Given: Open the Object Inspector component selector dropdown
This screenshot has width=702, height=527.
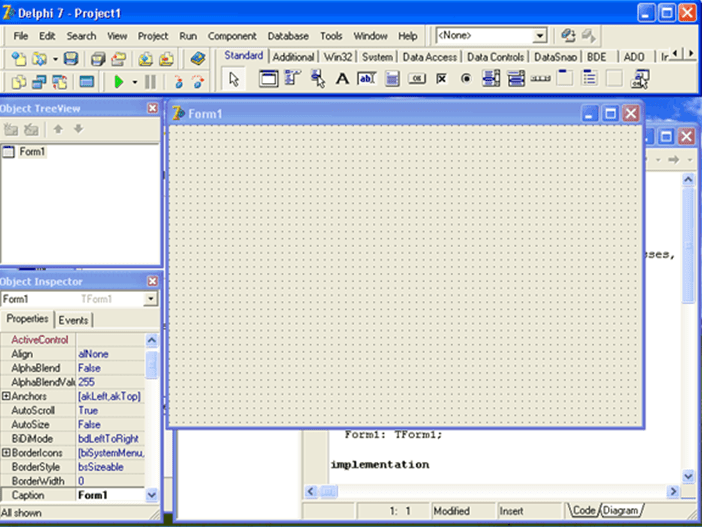Looking at the screenshot, I should click(150, 299).
